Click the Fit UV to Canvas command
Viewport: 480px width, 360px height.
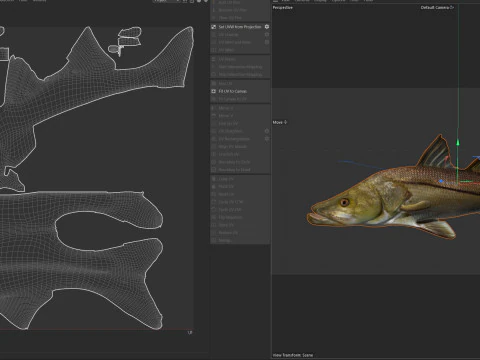coord(229,91)
